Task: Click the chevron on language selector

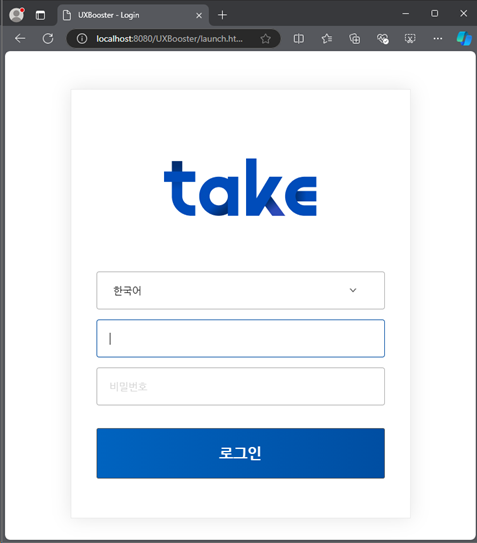Action: coord(353,290)
